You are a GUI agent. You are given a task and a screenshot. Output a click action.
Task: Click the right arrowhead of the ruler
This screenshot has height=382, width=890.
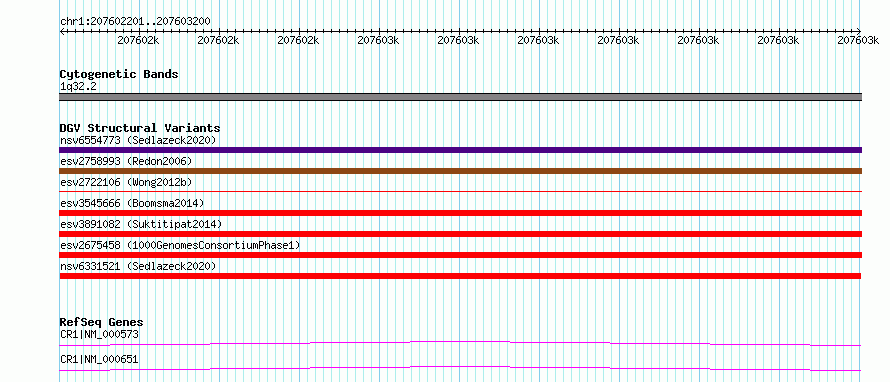point(859,31)
